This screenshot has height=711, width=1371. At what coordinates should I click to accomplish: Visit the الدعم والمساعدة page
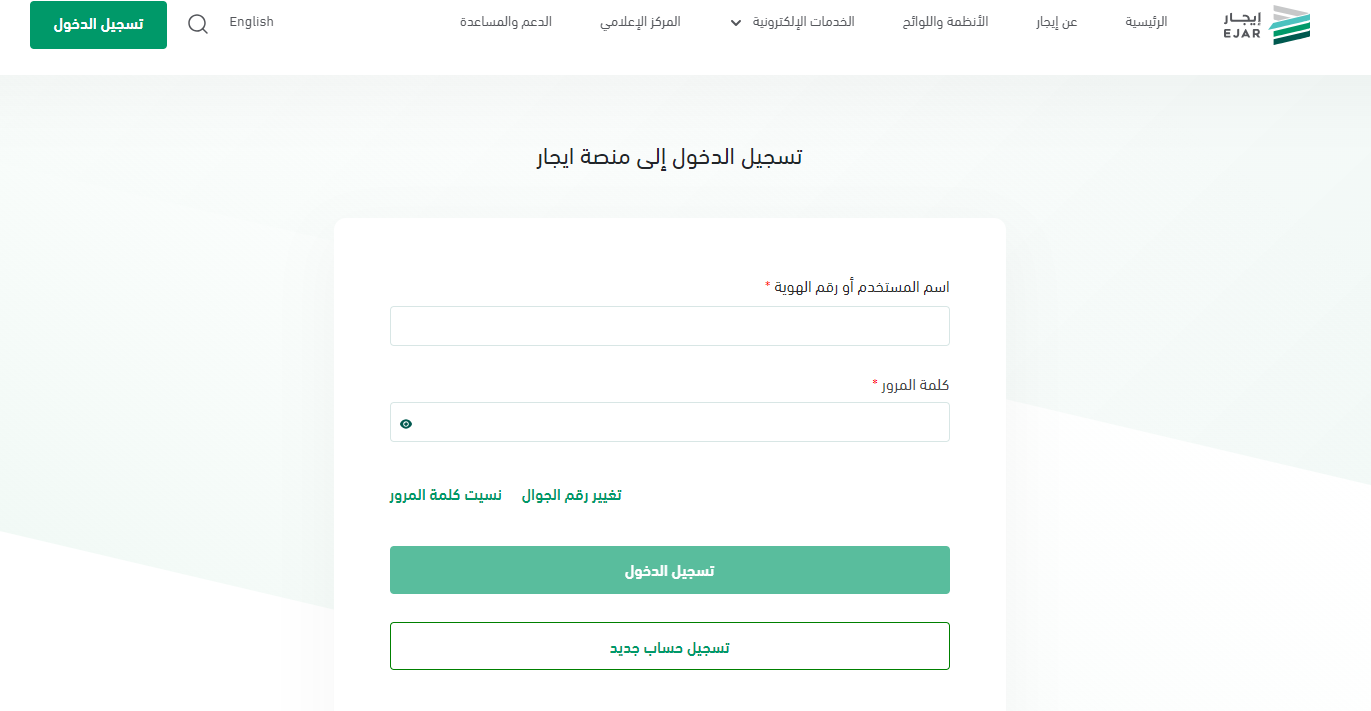pyautogui.click(x=506, y=22)
